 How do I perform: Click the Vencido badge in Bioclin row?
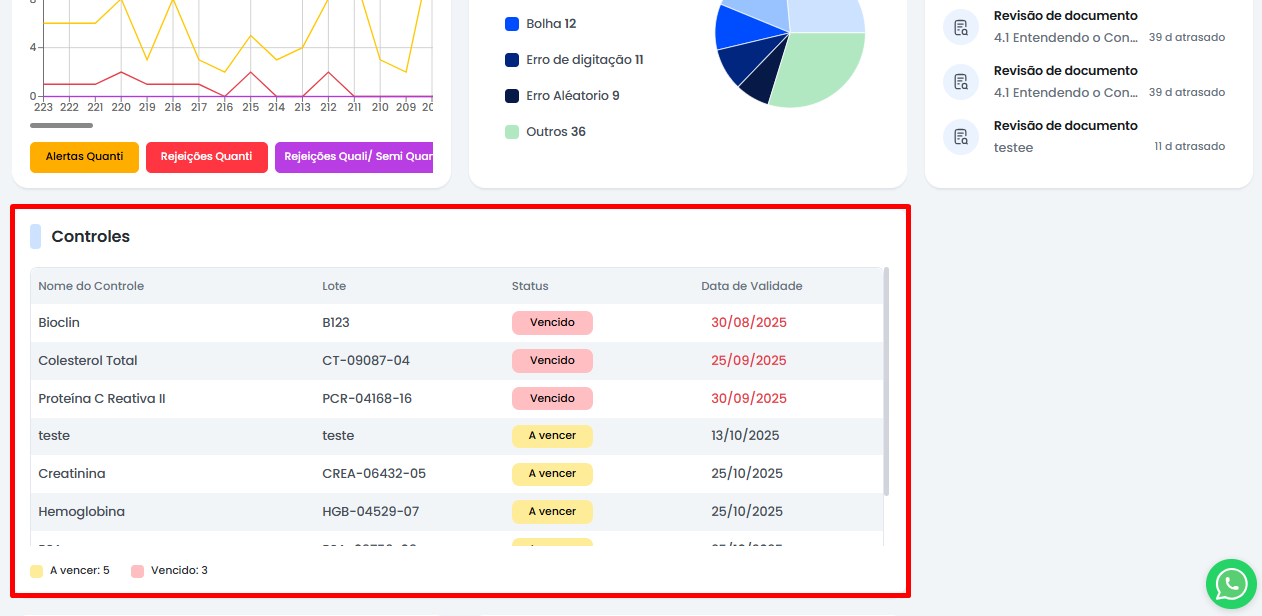[x=552, y=323]
